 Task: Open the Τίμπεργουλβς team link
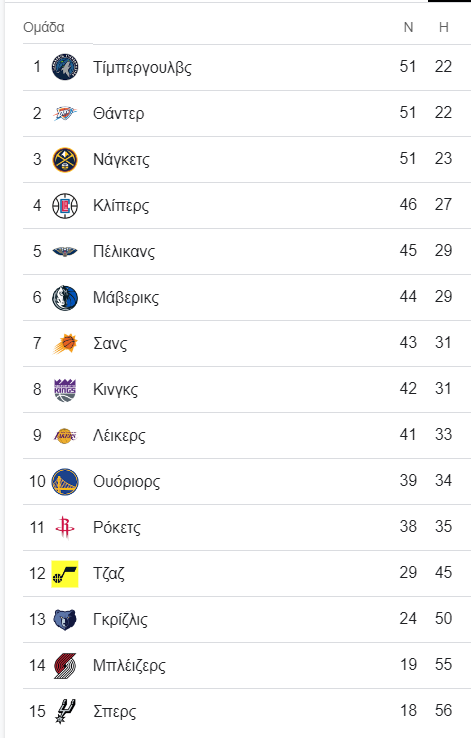pos(142,67)
